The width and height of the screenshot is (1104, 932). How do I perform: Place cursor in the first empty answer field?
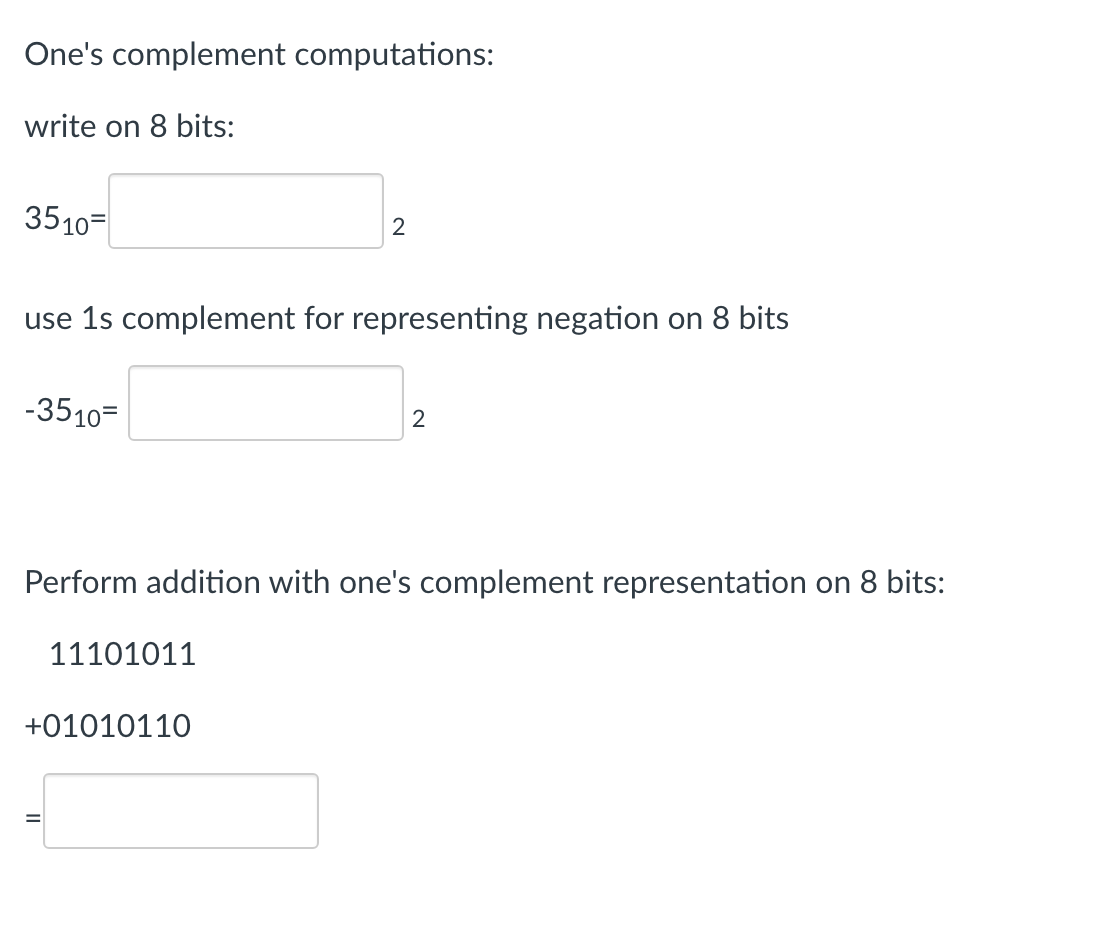coord(245,212)
